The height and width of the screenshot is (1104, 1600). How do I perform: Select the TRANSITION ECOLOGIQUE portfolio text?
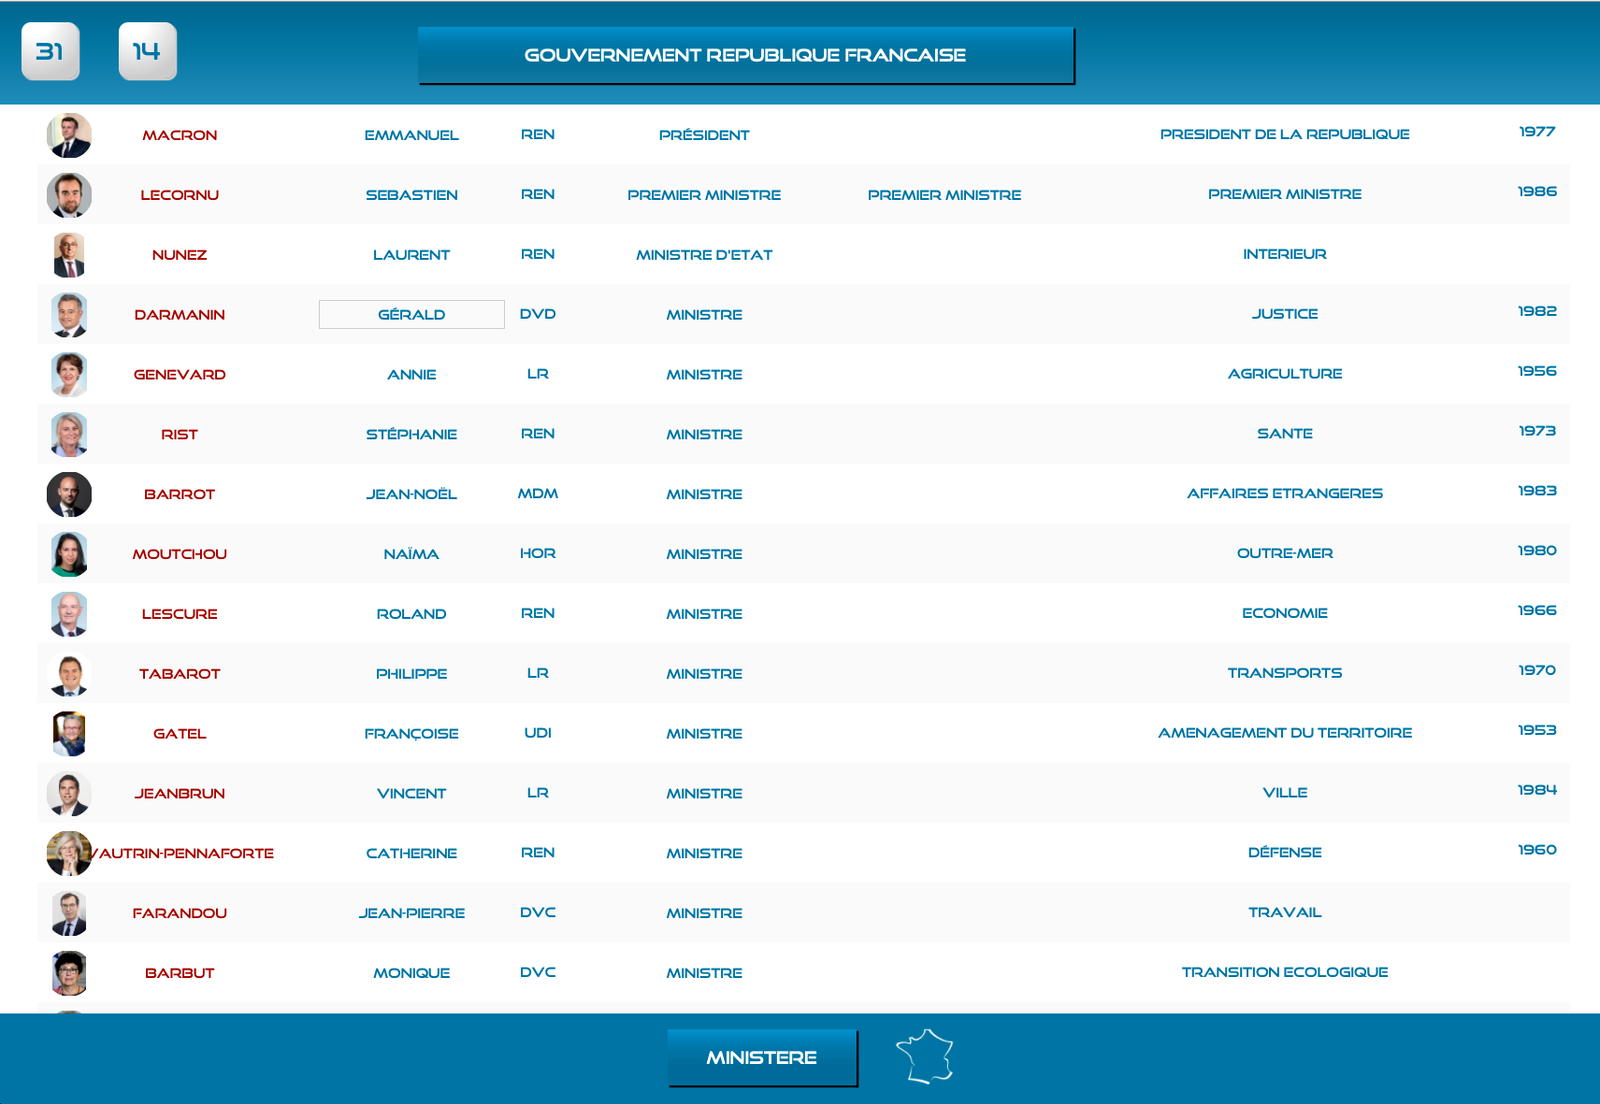click(1284, 972)
